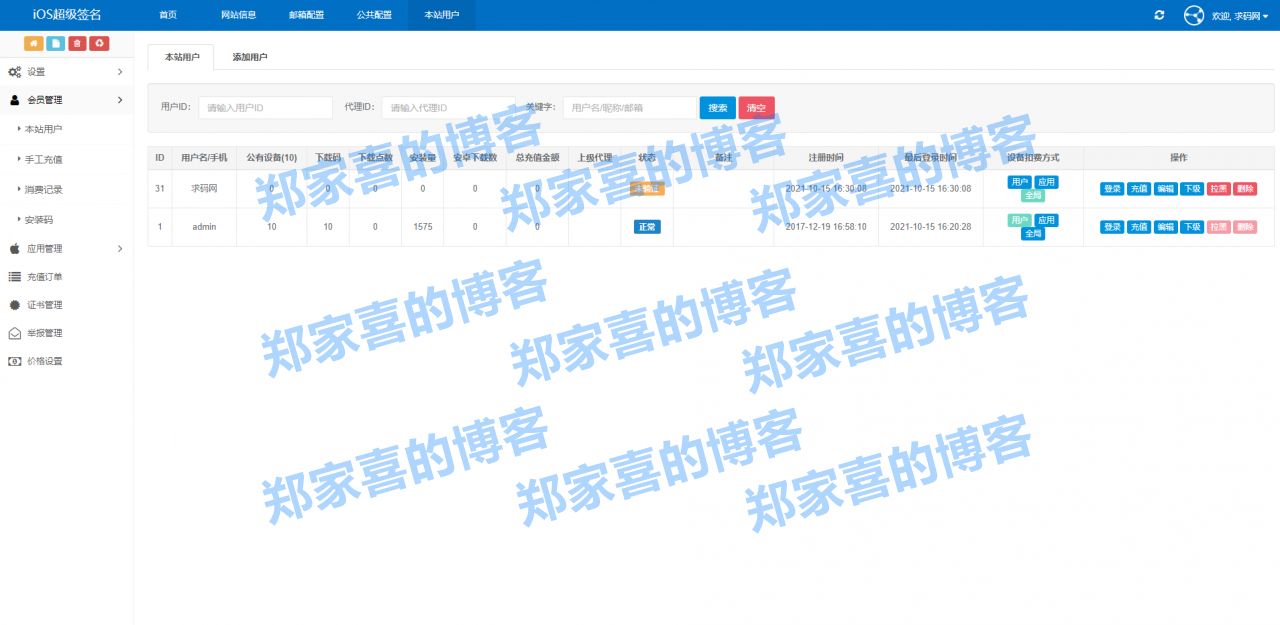
Task: Open 证书管理 via its badge icon
Action: [x=15, y=305]
